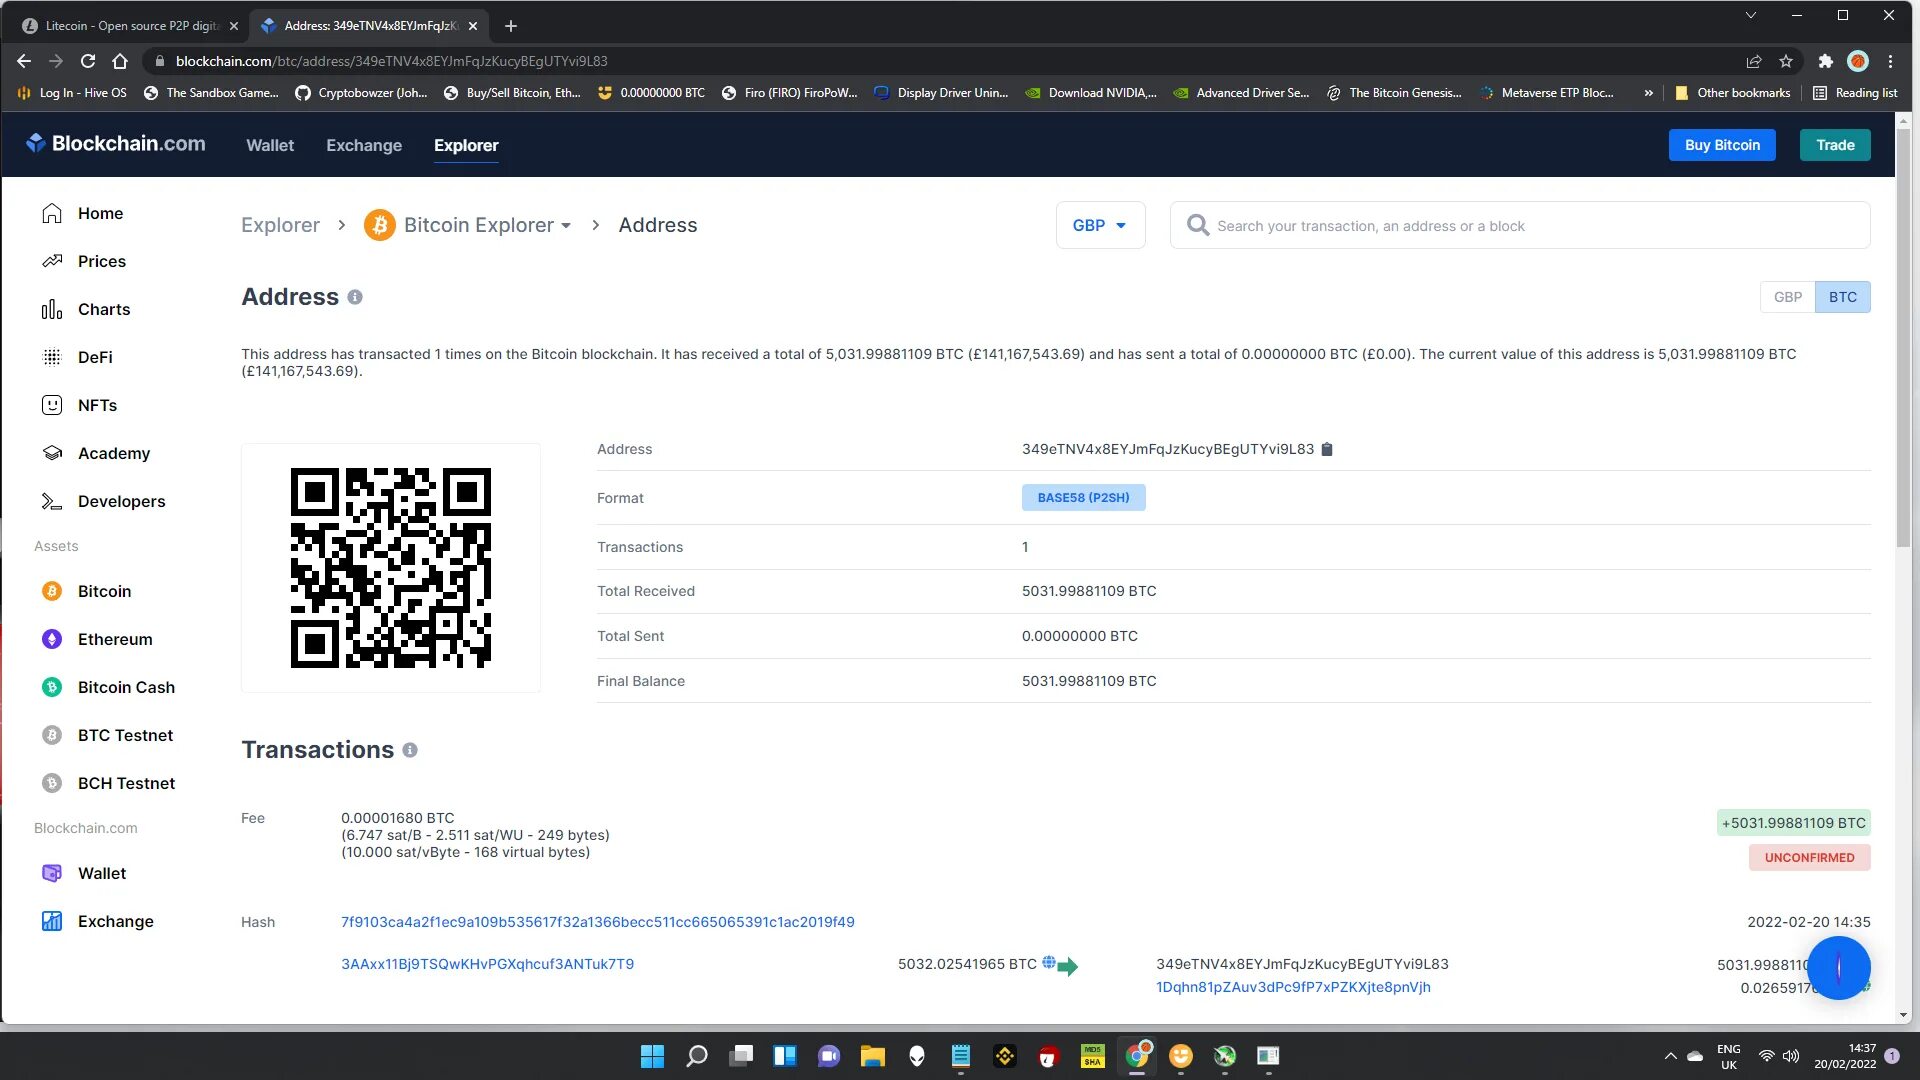Viewport: 1920px width, 1080px height.
Task: Click the Buy Bitcoin button
Action: (x=1721, y=146)
